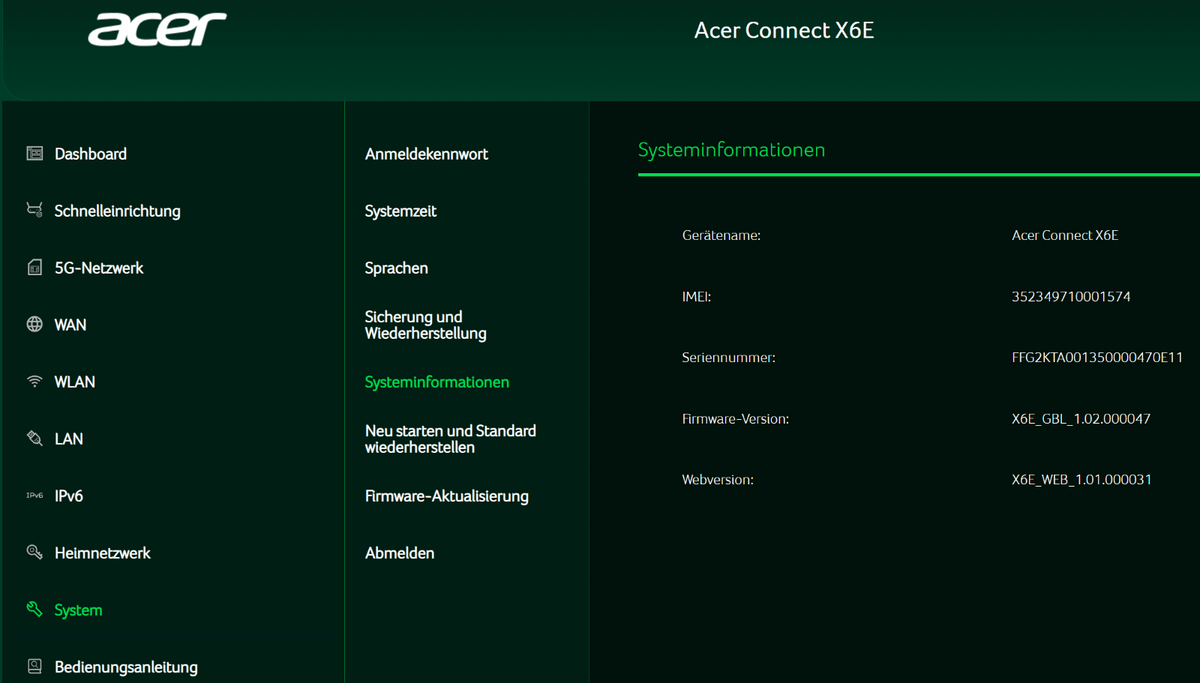This screenshot has width=1200, height=683.
Task: Open the LAN settings label
Action: click(x=69, y=439)
